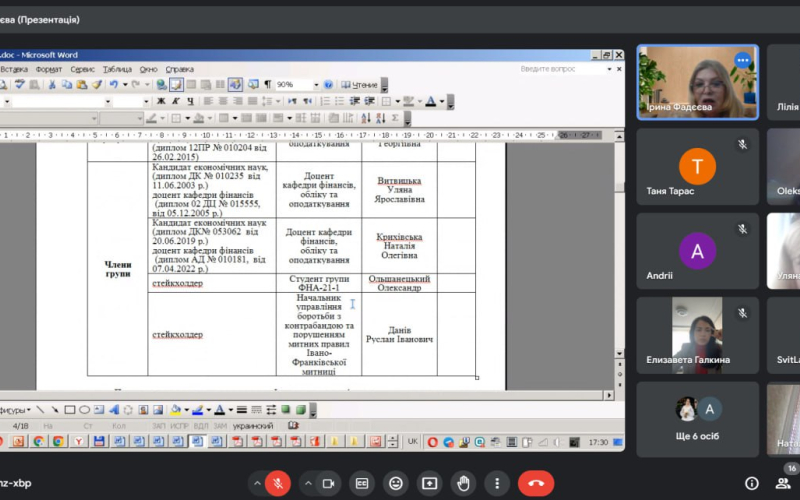Click the украинский language status indicator
The width and height of the screenshot is (800, 500).
[x=253, y=426]
